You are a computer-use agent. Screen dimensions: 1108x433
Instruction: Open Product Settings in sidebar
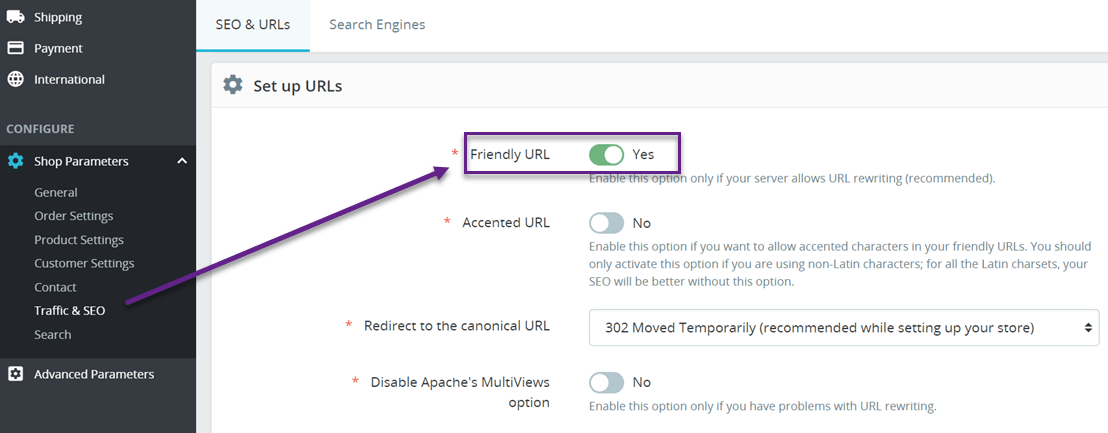coord(79,239)
